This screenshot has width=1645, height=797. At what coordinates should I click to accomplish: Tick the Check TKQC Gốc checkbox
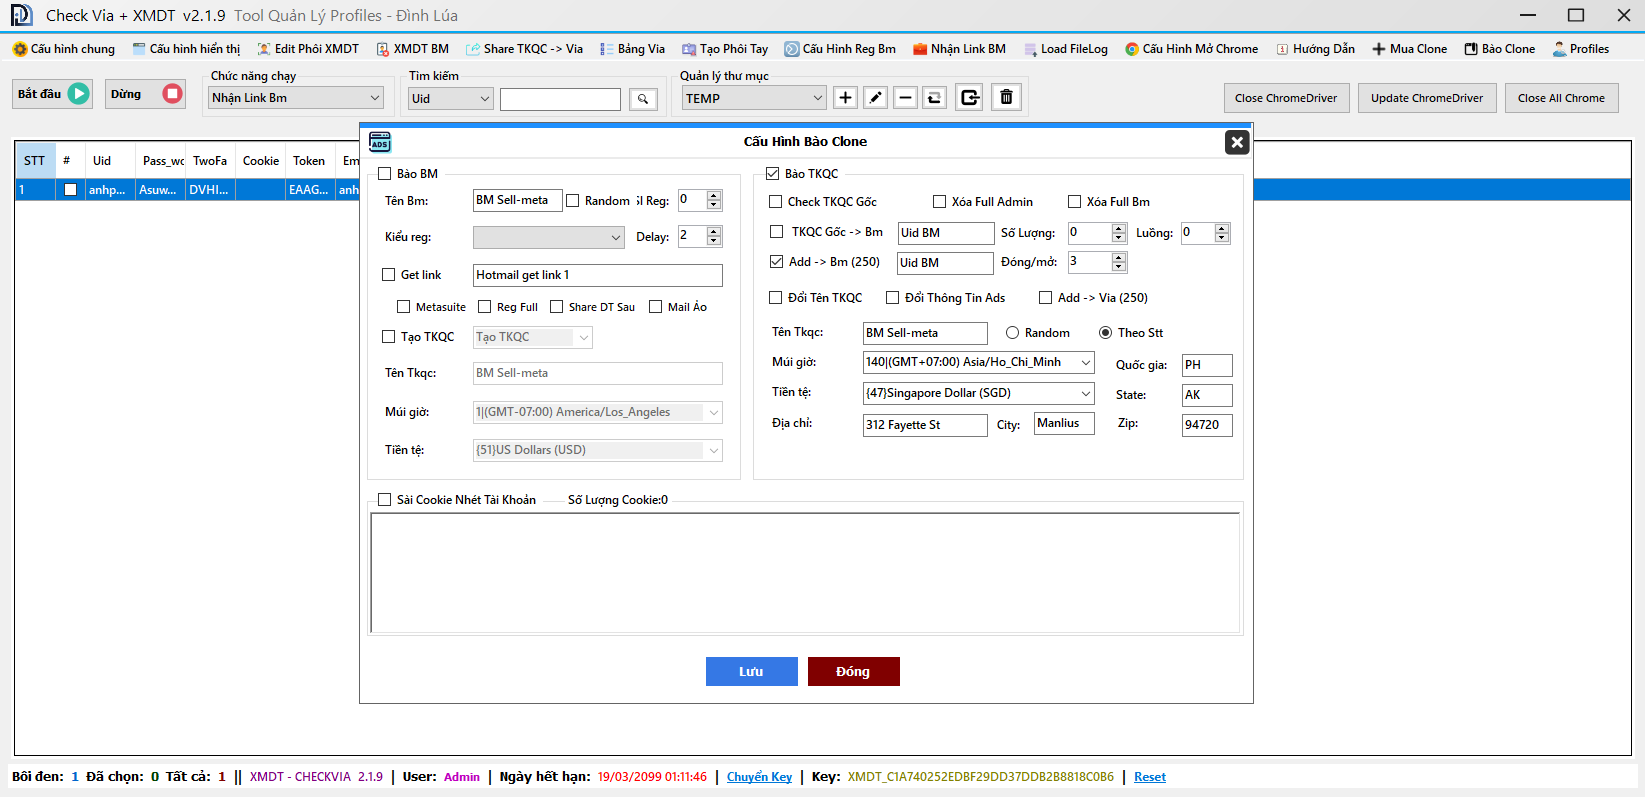click(776, 202)
